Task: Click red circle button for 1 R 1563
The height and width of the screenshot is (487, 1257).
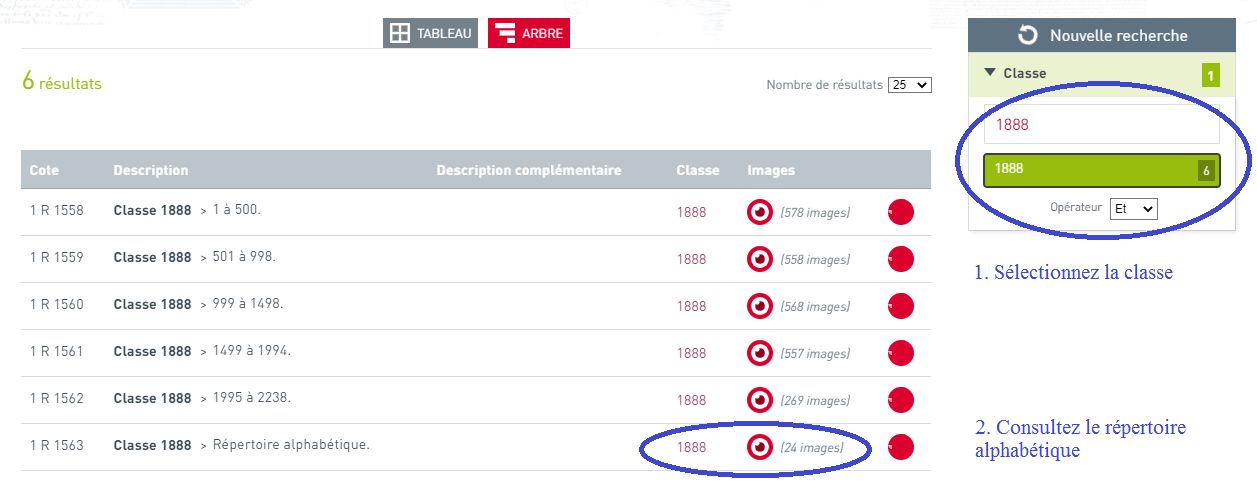Action: (900, 447)
